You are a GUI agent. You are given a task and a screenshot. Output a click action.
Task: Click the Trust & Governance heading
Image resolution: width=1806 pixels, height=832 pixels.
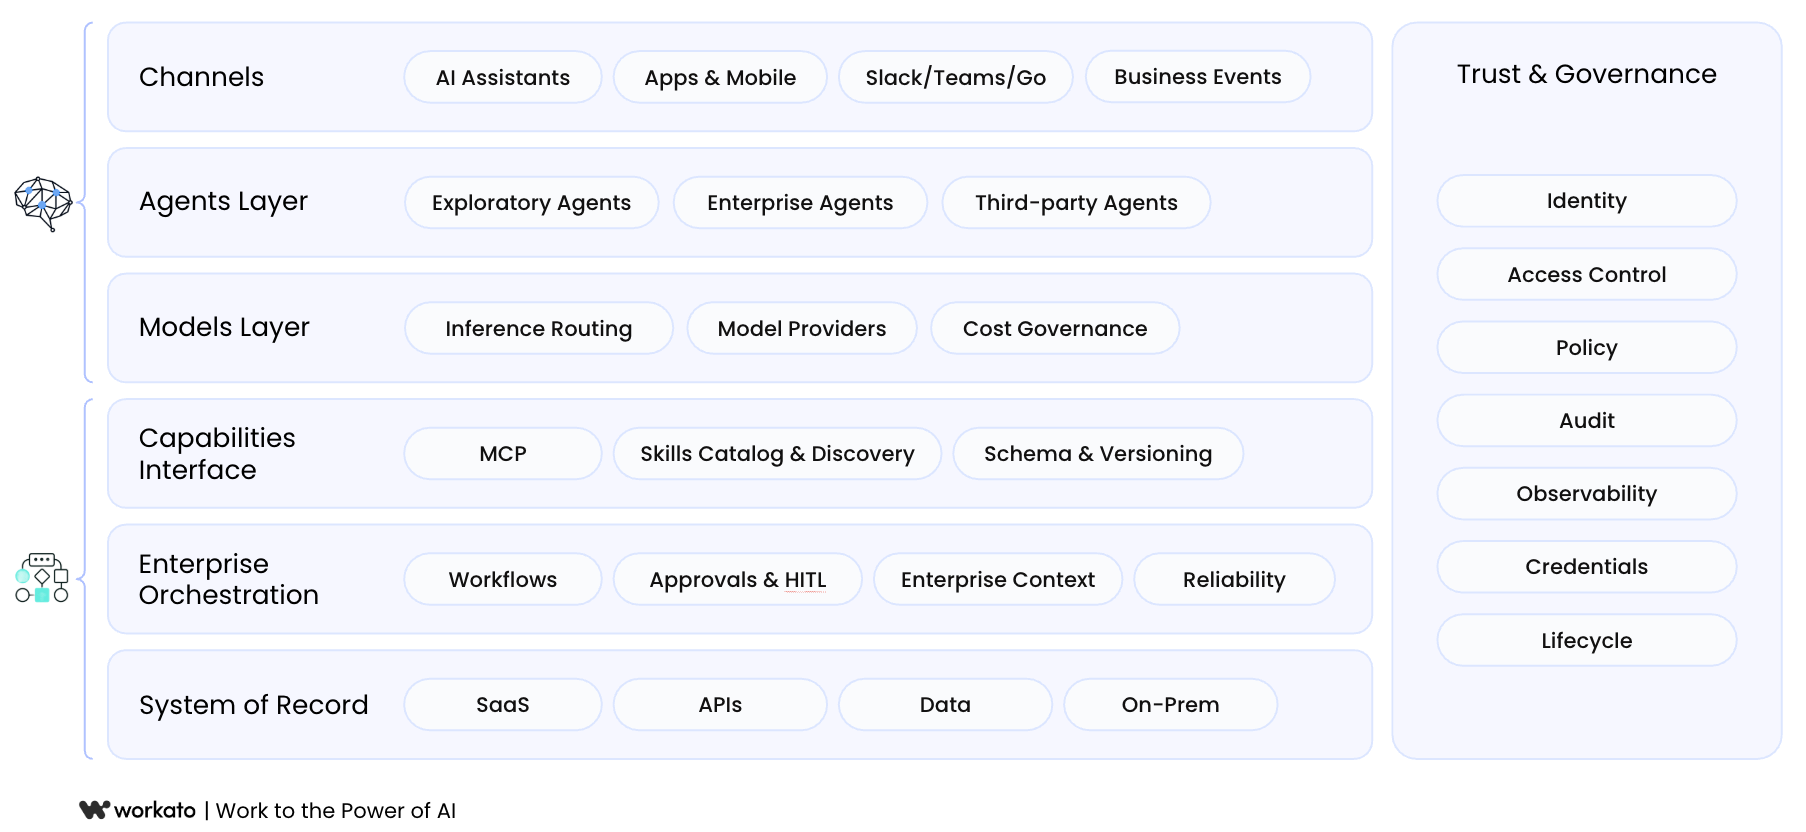tap(1587, 74)
